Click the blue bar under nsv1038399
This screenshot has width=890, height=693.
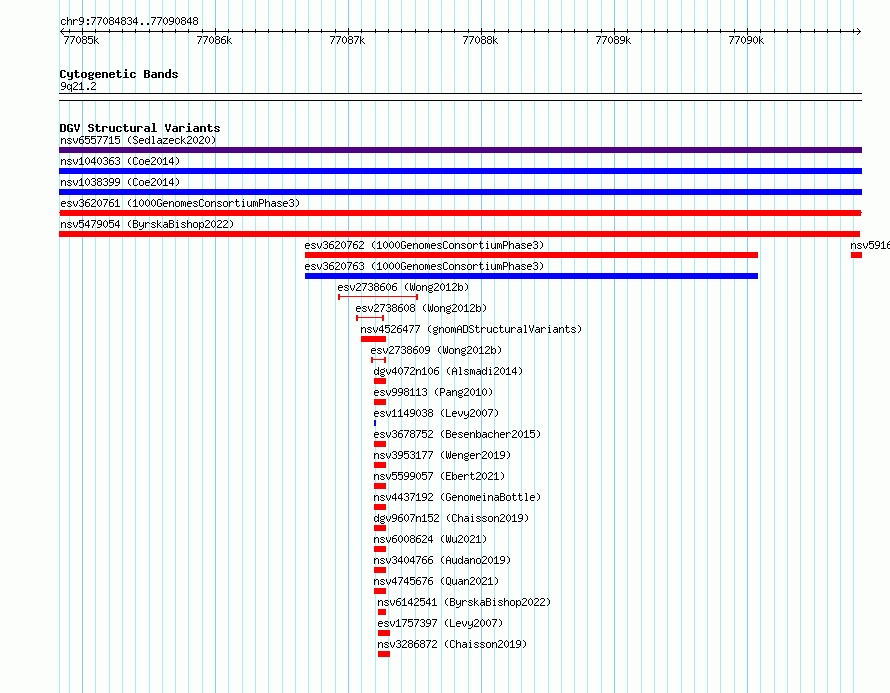coord(460,192)
